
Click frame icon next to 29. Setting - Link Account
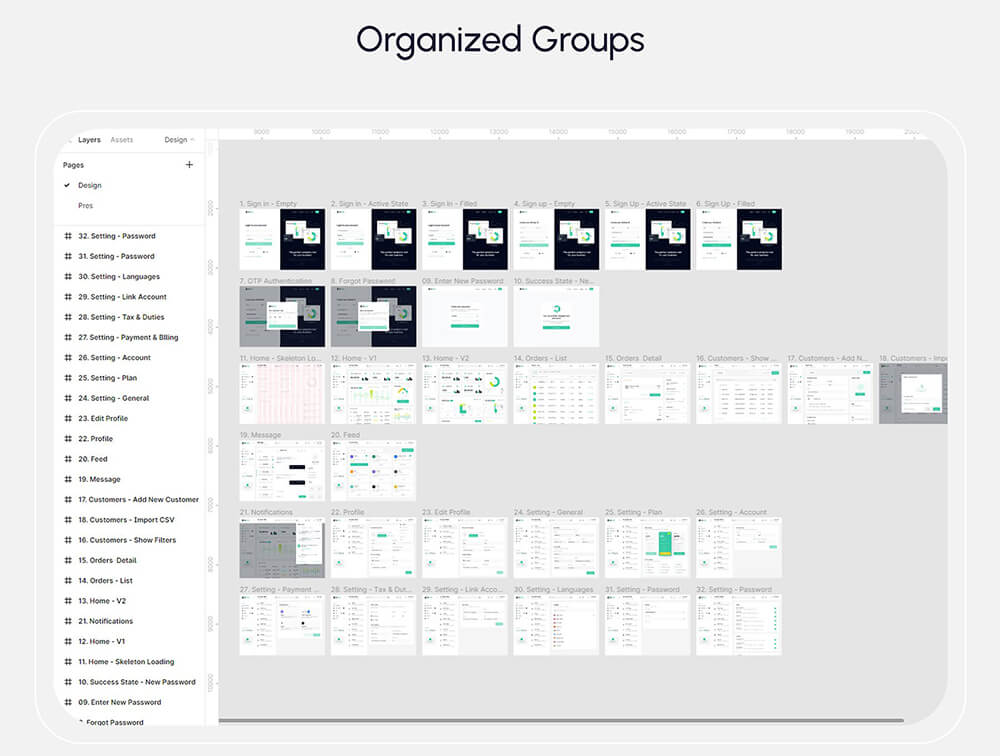pyautogui.click(x=68, y=297)
